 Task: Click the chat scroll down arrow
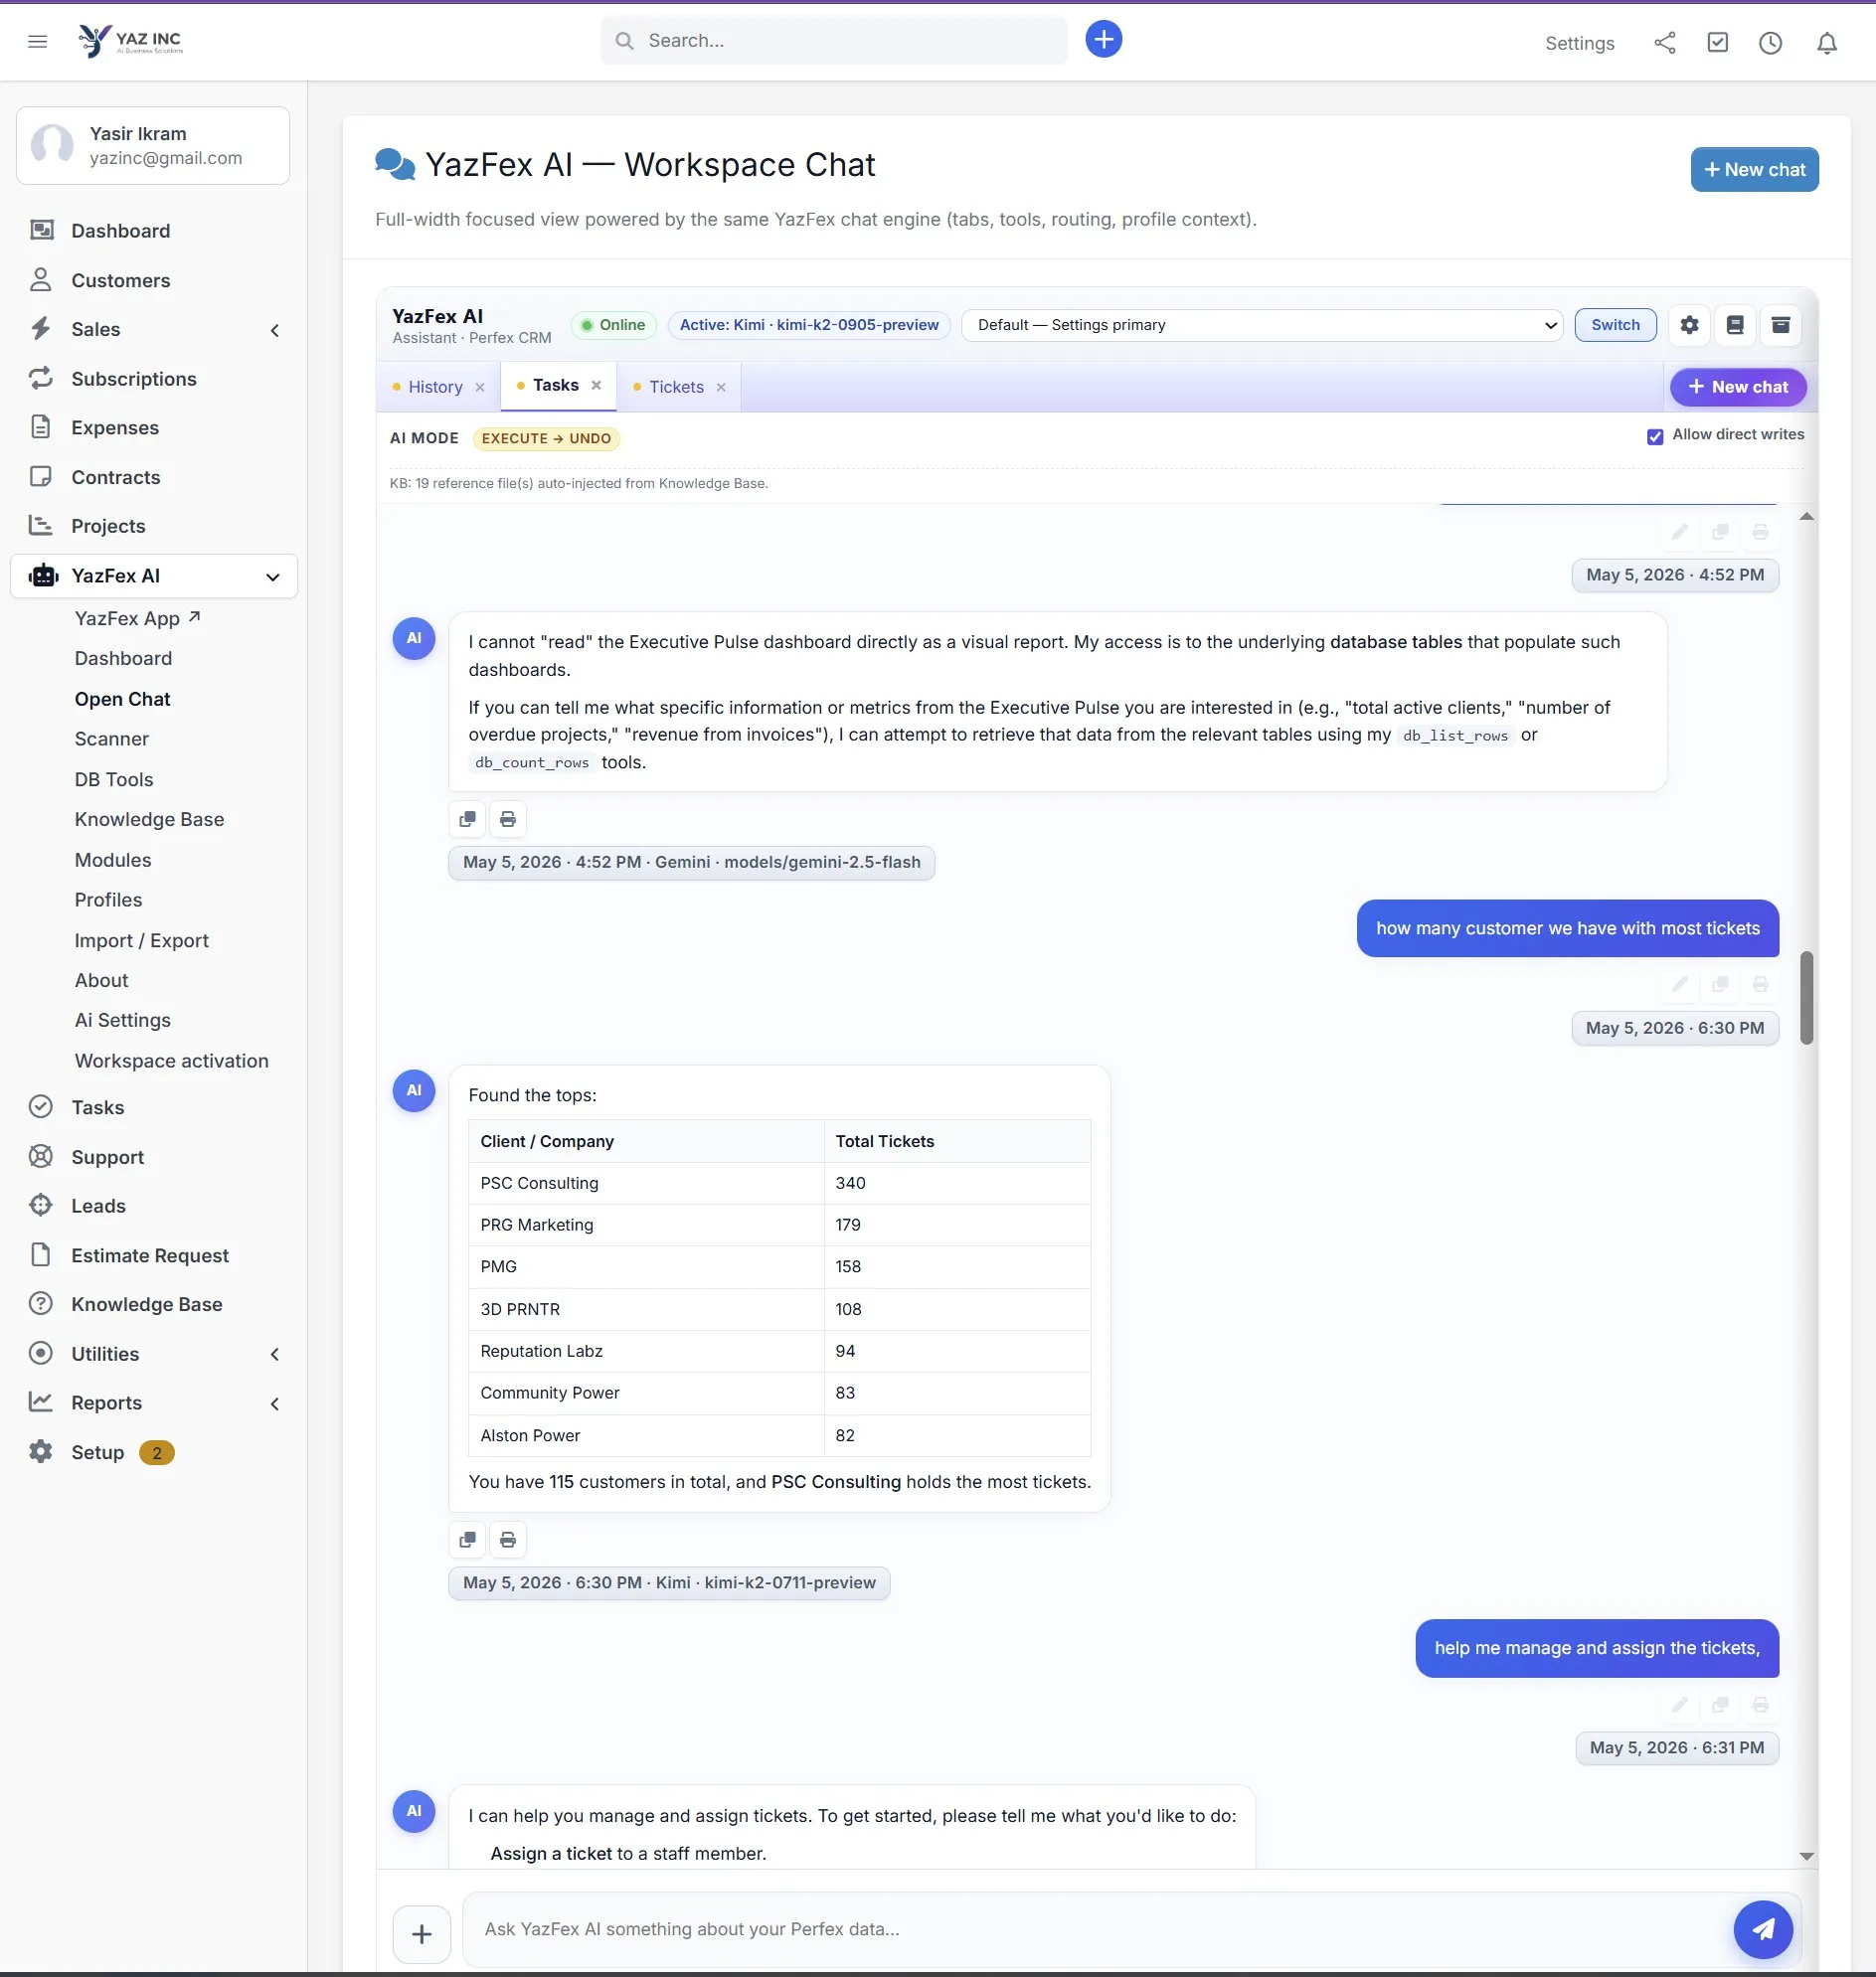pos(1806,1856)
